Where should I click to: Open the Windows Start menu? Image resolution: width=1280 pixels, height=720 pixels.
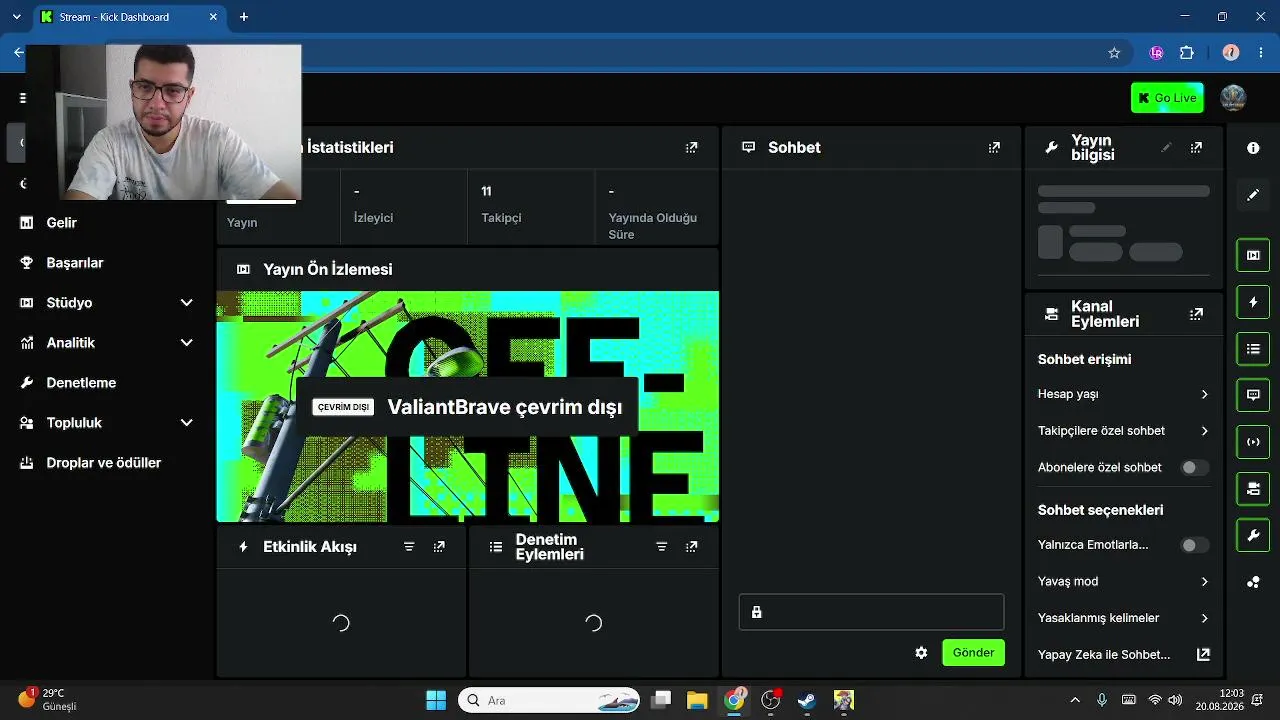(x=436, y=700)
